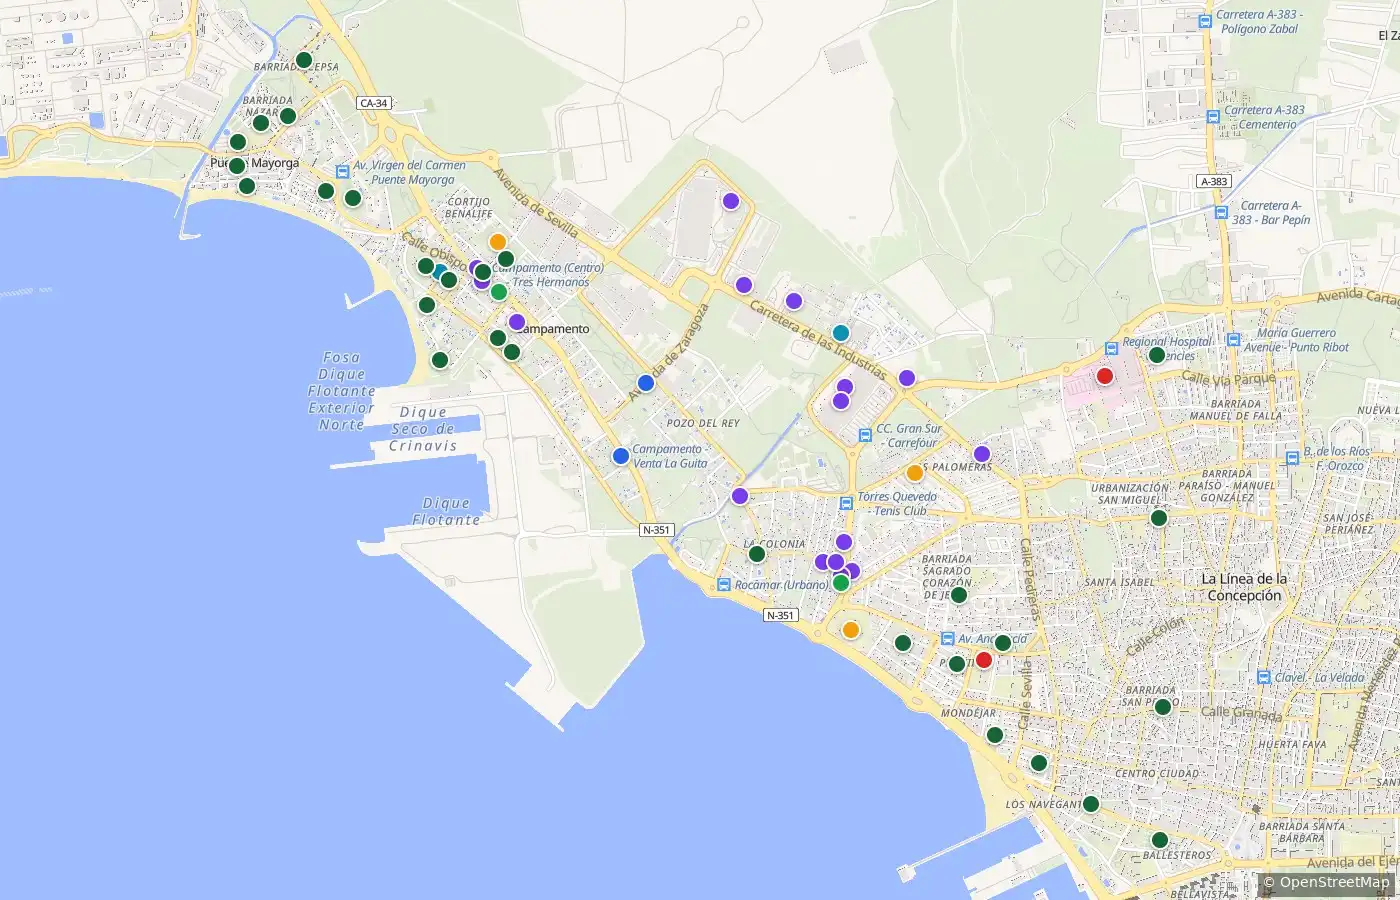Click the Clavel - La Velada bus stop icon
This screenshot has width=1400, height=900.
click(1263, 677)
